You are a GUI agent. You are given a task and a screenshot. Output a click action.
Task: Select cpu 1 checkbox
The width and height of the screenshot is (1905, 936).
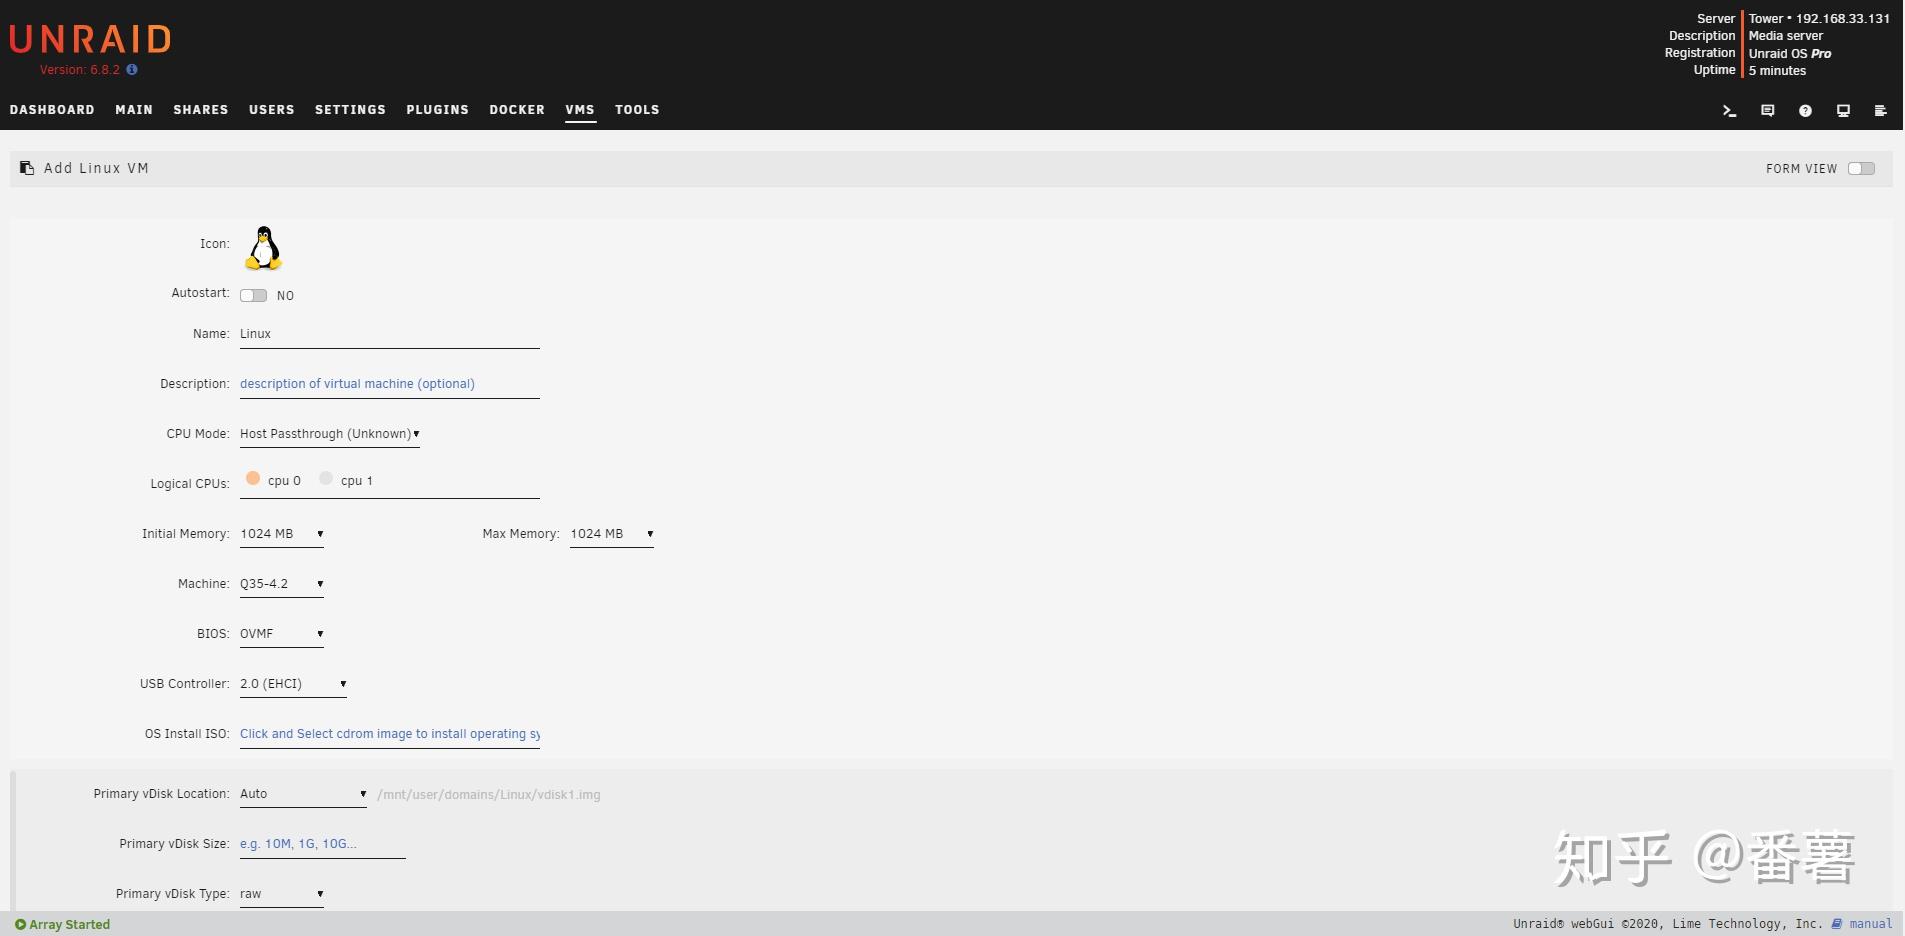[325, 478]
